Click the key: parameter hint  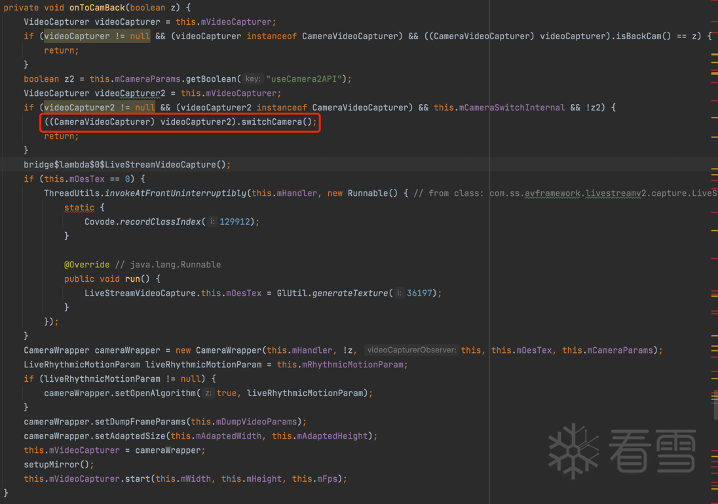252,79
